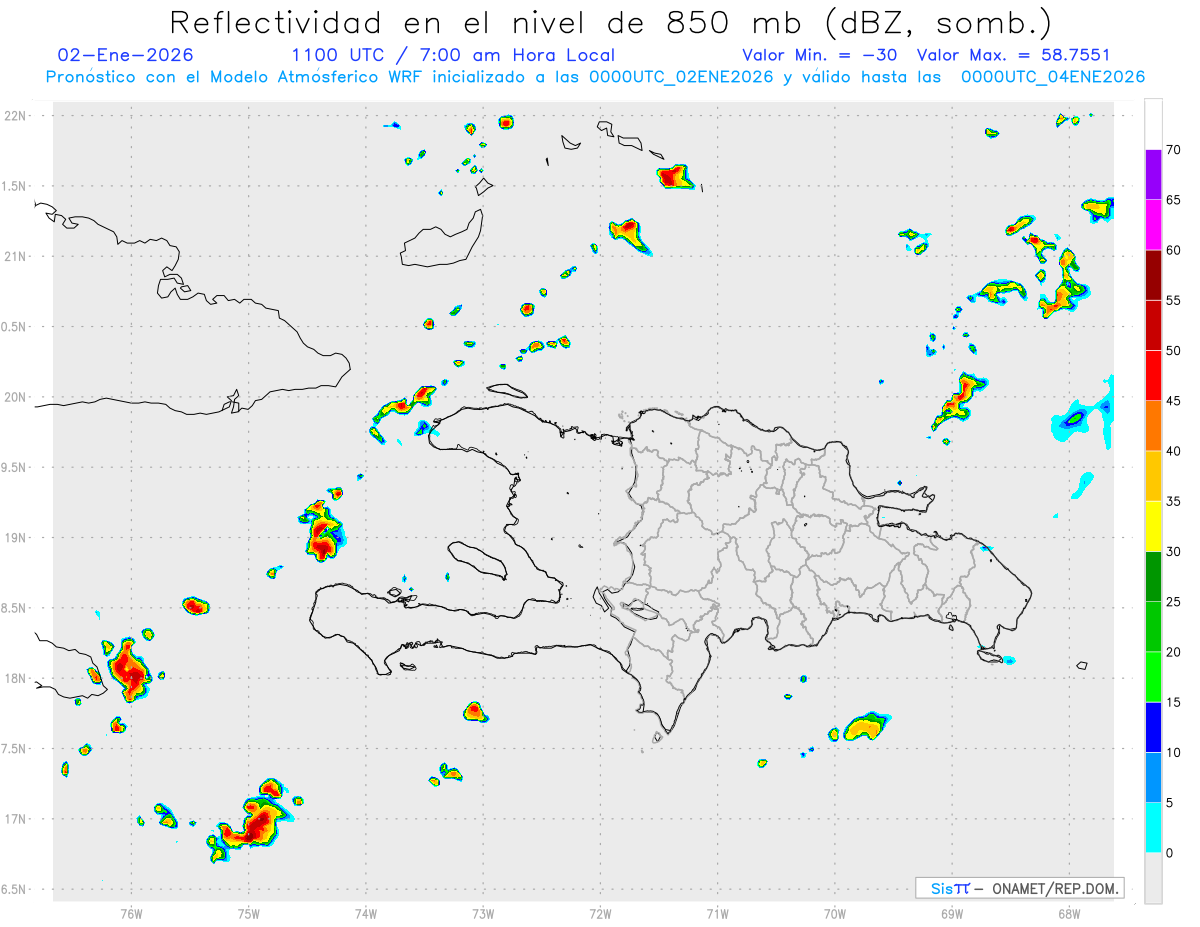Image resolution: width=1200 pixels, height=927 pixels.
Task: Click the 'Valor Min. = -30' text
Action: tap(819, 55)
